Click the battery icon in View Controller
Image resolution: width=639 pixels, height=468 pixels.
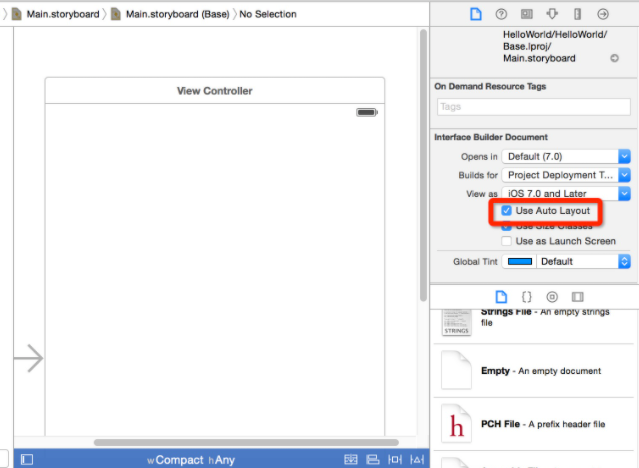pyautogui.click(x=367, y=112)
